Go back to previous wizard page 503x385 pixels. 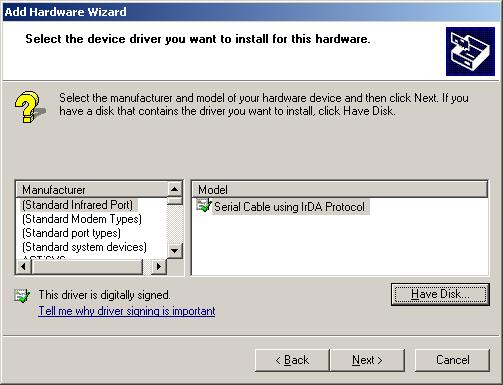[x=292, y=360]
